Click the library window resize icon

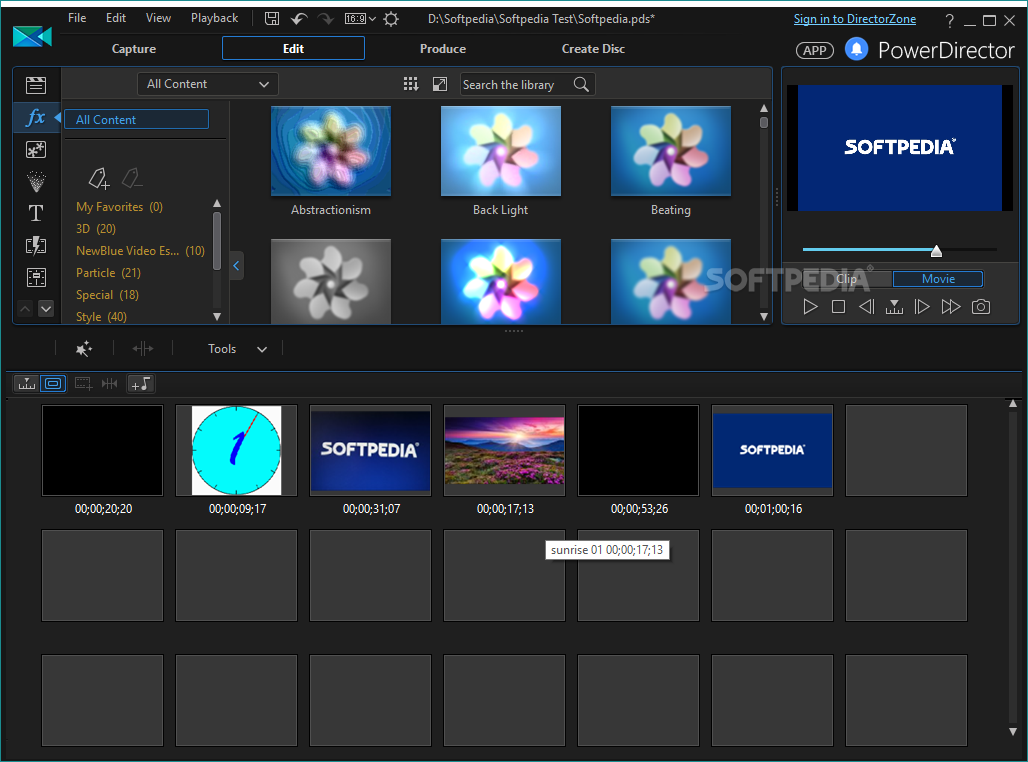coord(440,84)
